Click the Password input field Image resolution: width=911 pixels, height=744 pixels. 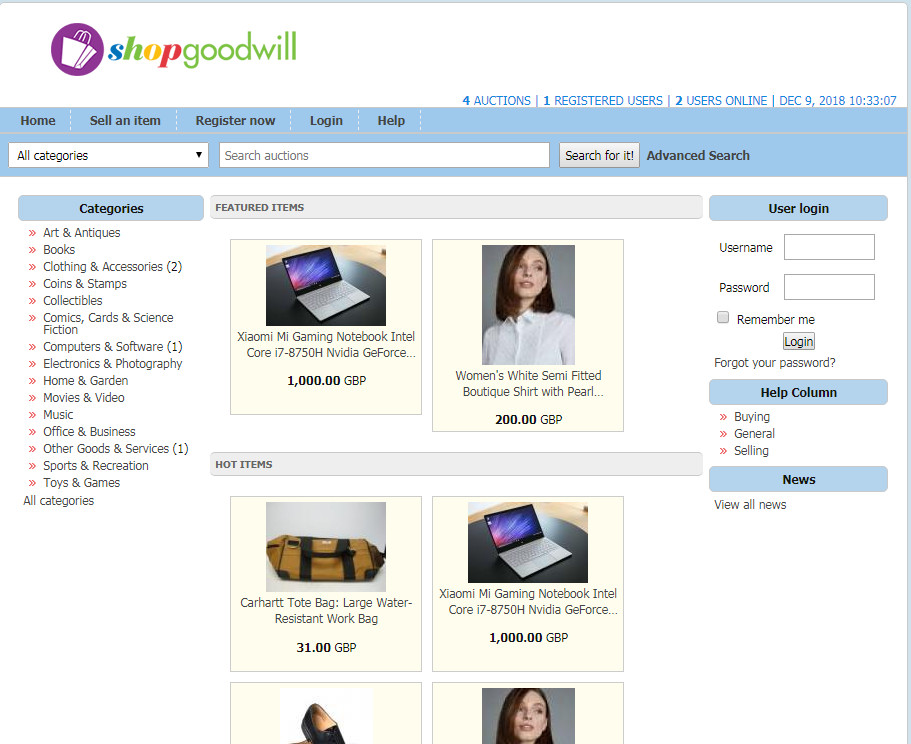coord(829,287)
